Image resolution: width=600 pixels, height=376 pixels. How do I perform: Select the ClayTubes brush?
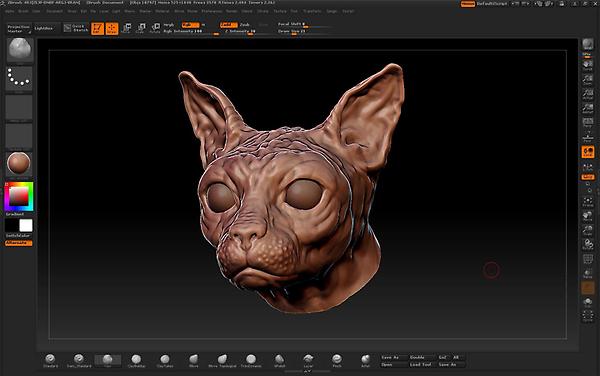click(165, 360)
